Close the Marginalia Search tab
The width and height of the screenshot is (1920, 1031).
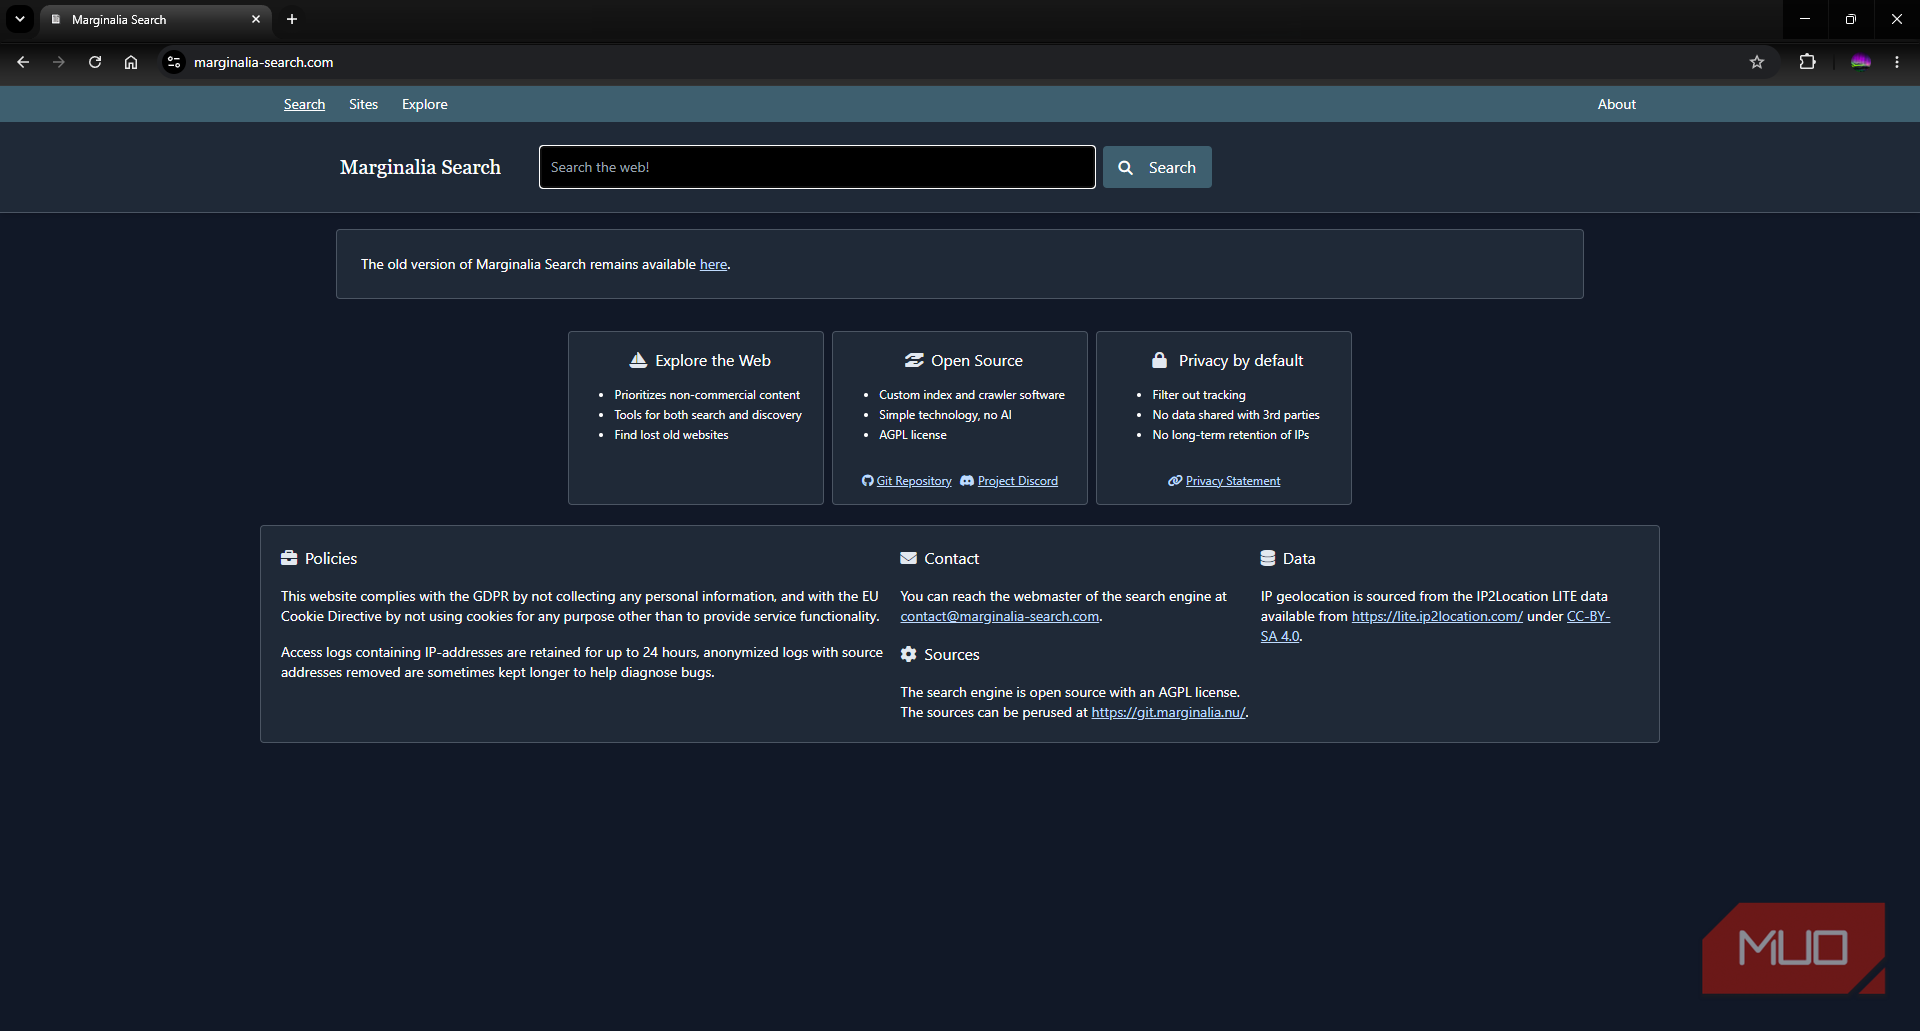[256, 19]
